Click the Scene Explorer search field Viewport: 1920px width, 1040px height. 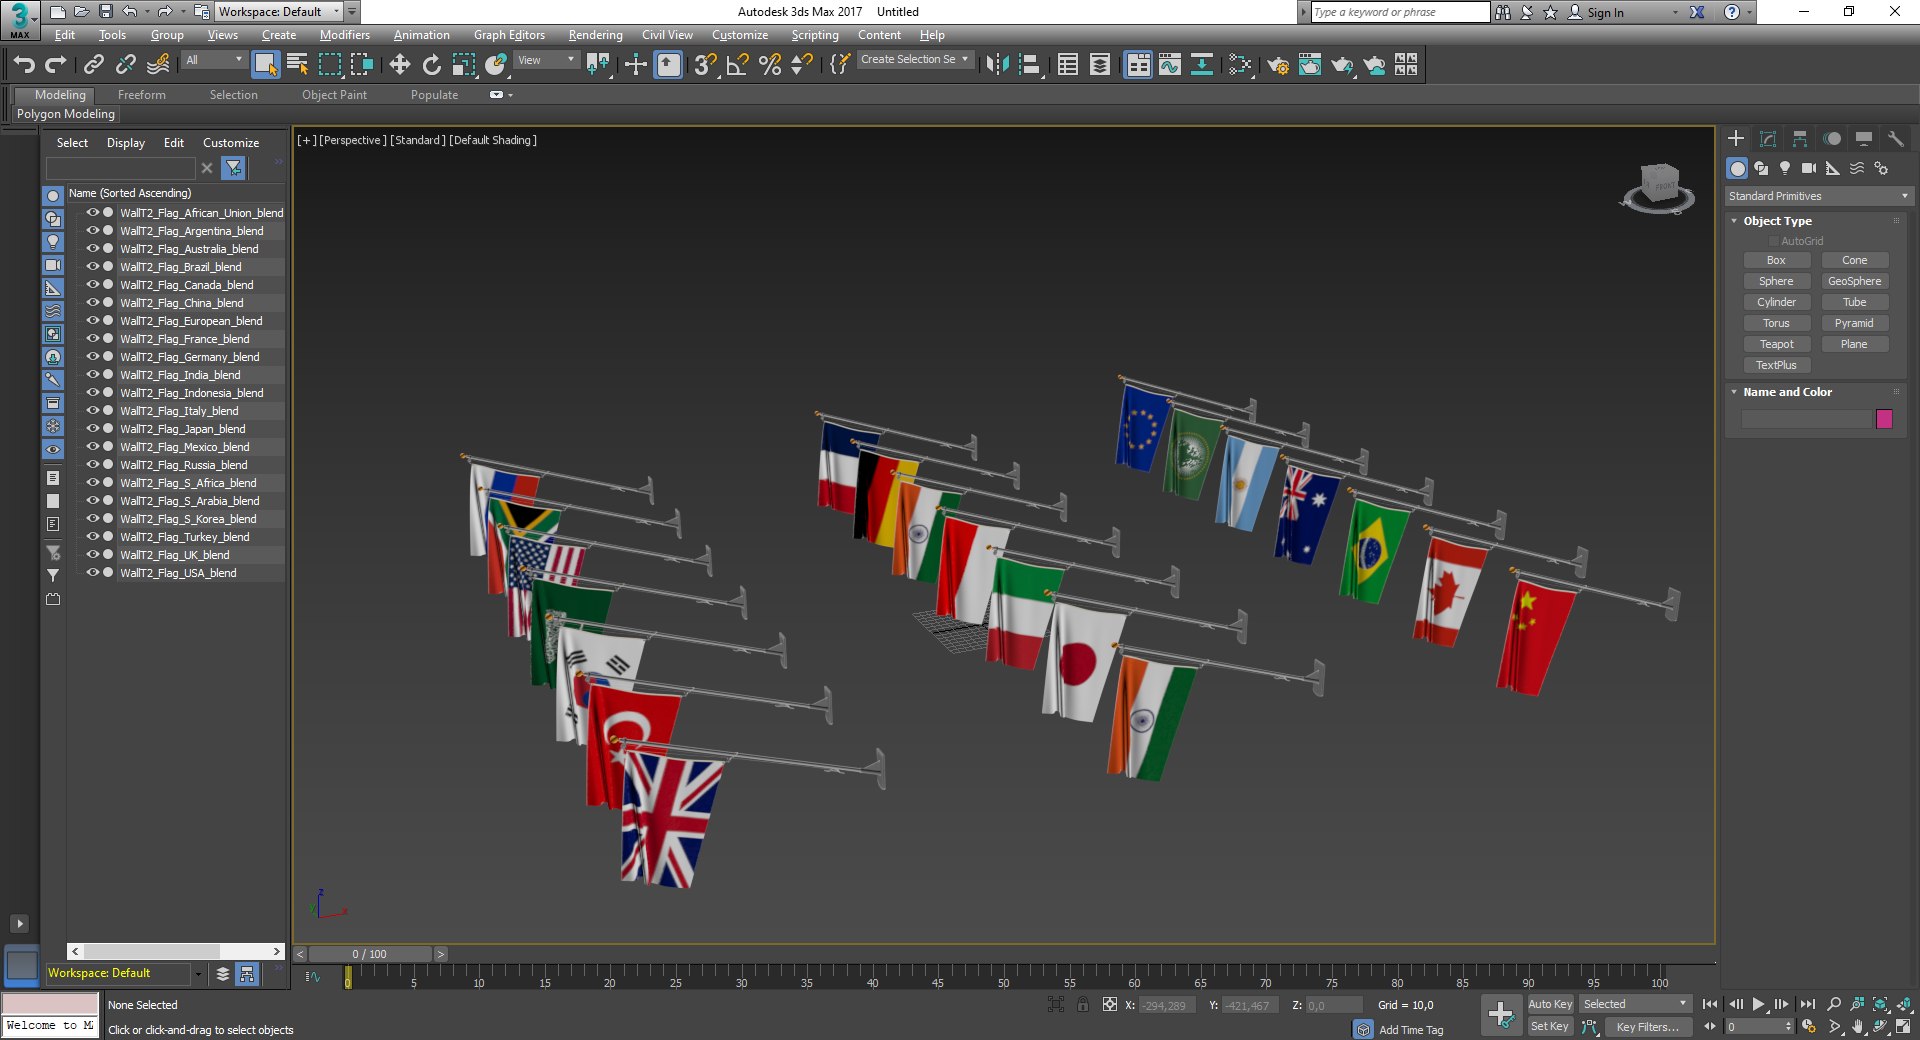pos(120,168)
